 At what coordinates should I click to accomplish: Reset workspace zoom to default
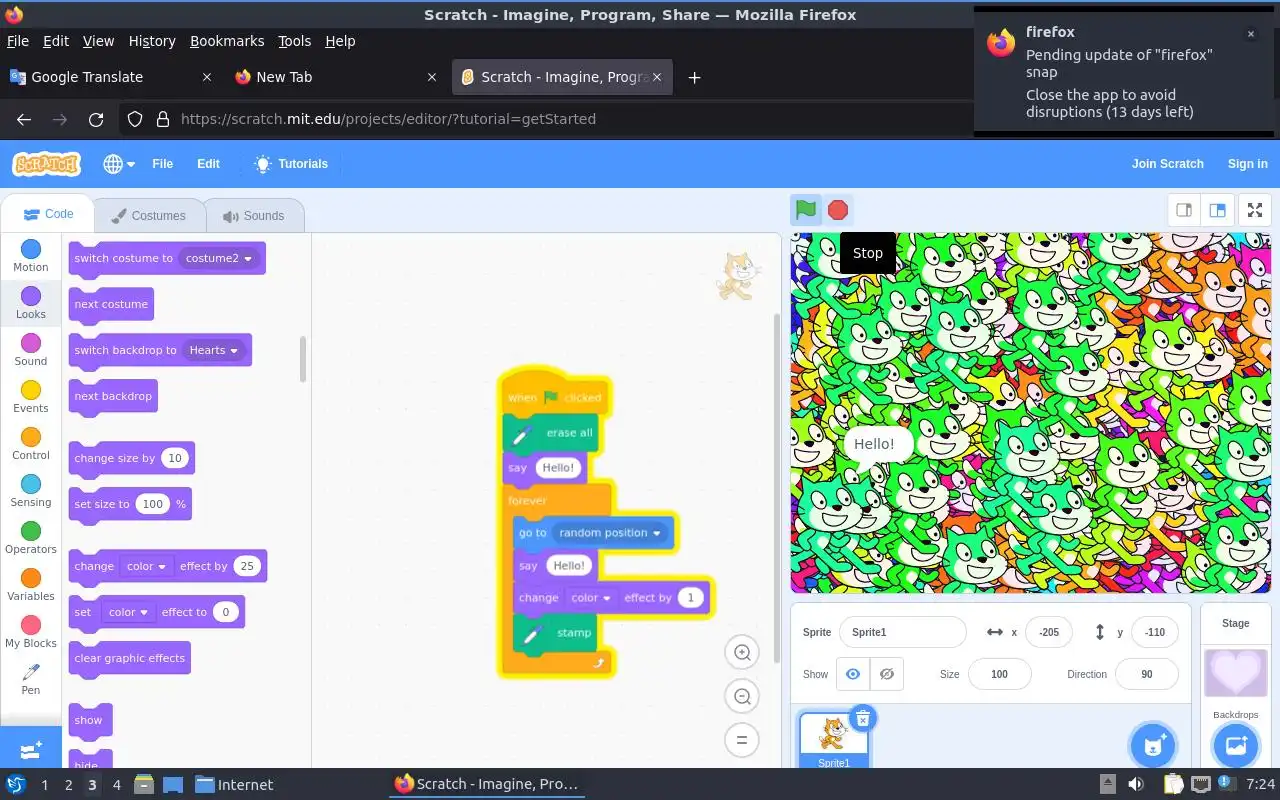pyautogui.click(x=742, y=741)
